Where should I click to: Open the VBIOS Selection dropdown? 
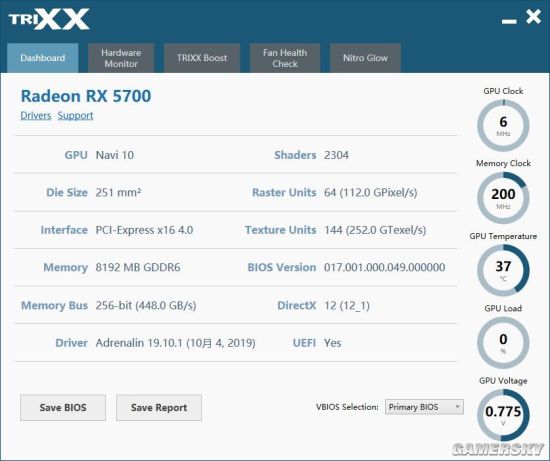tap(424, 407)
